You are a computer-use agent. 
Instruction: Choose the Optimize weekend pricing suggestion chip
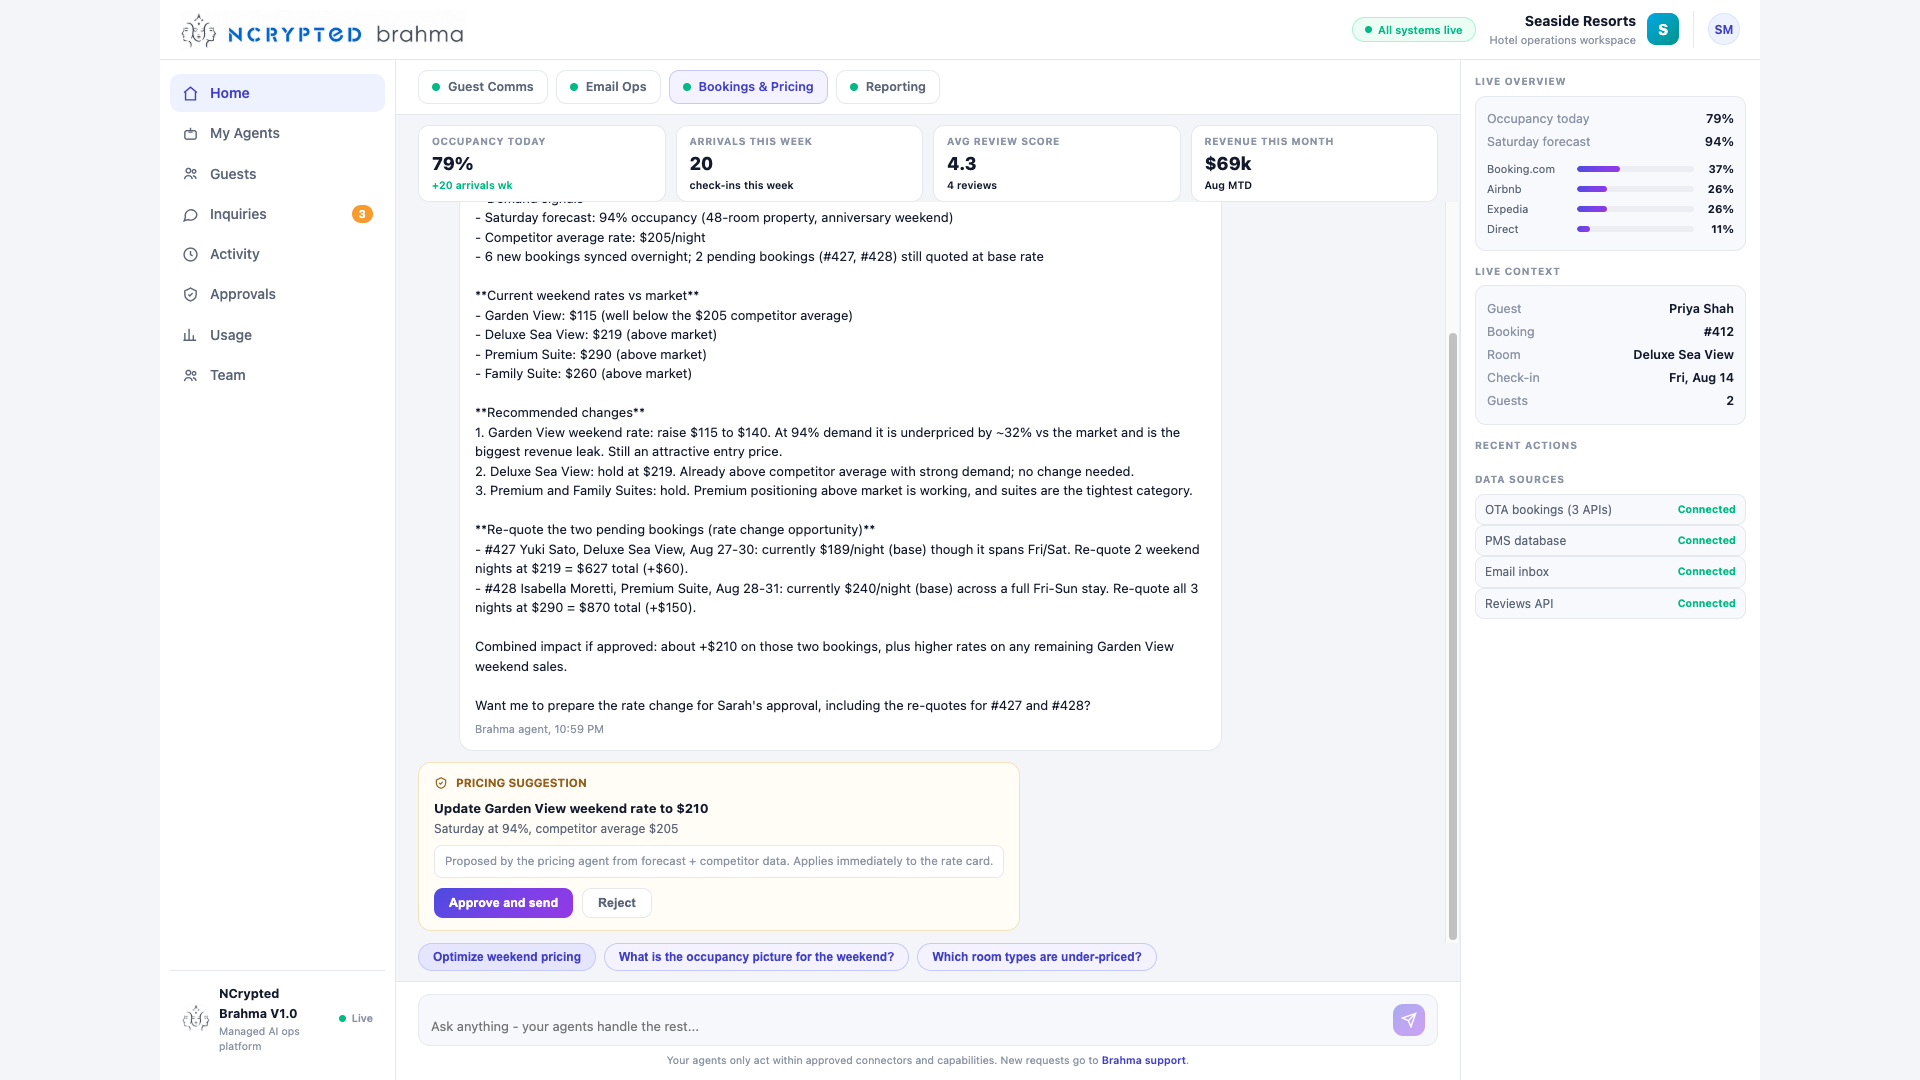pos(507,957)
